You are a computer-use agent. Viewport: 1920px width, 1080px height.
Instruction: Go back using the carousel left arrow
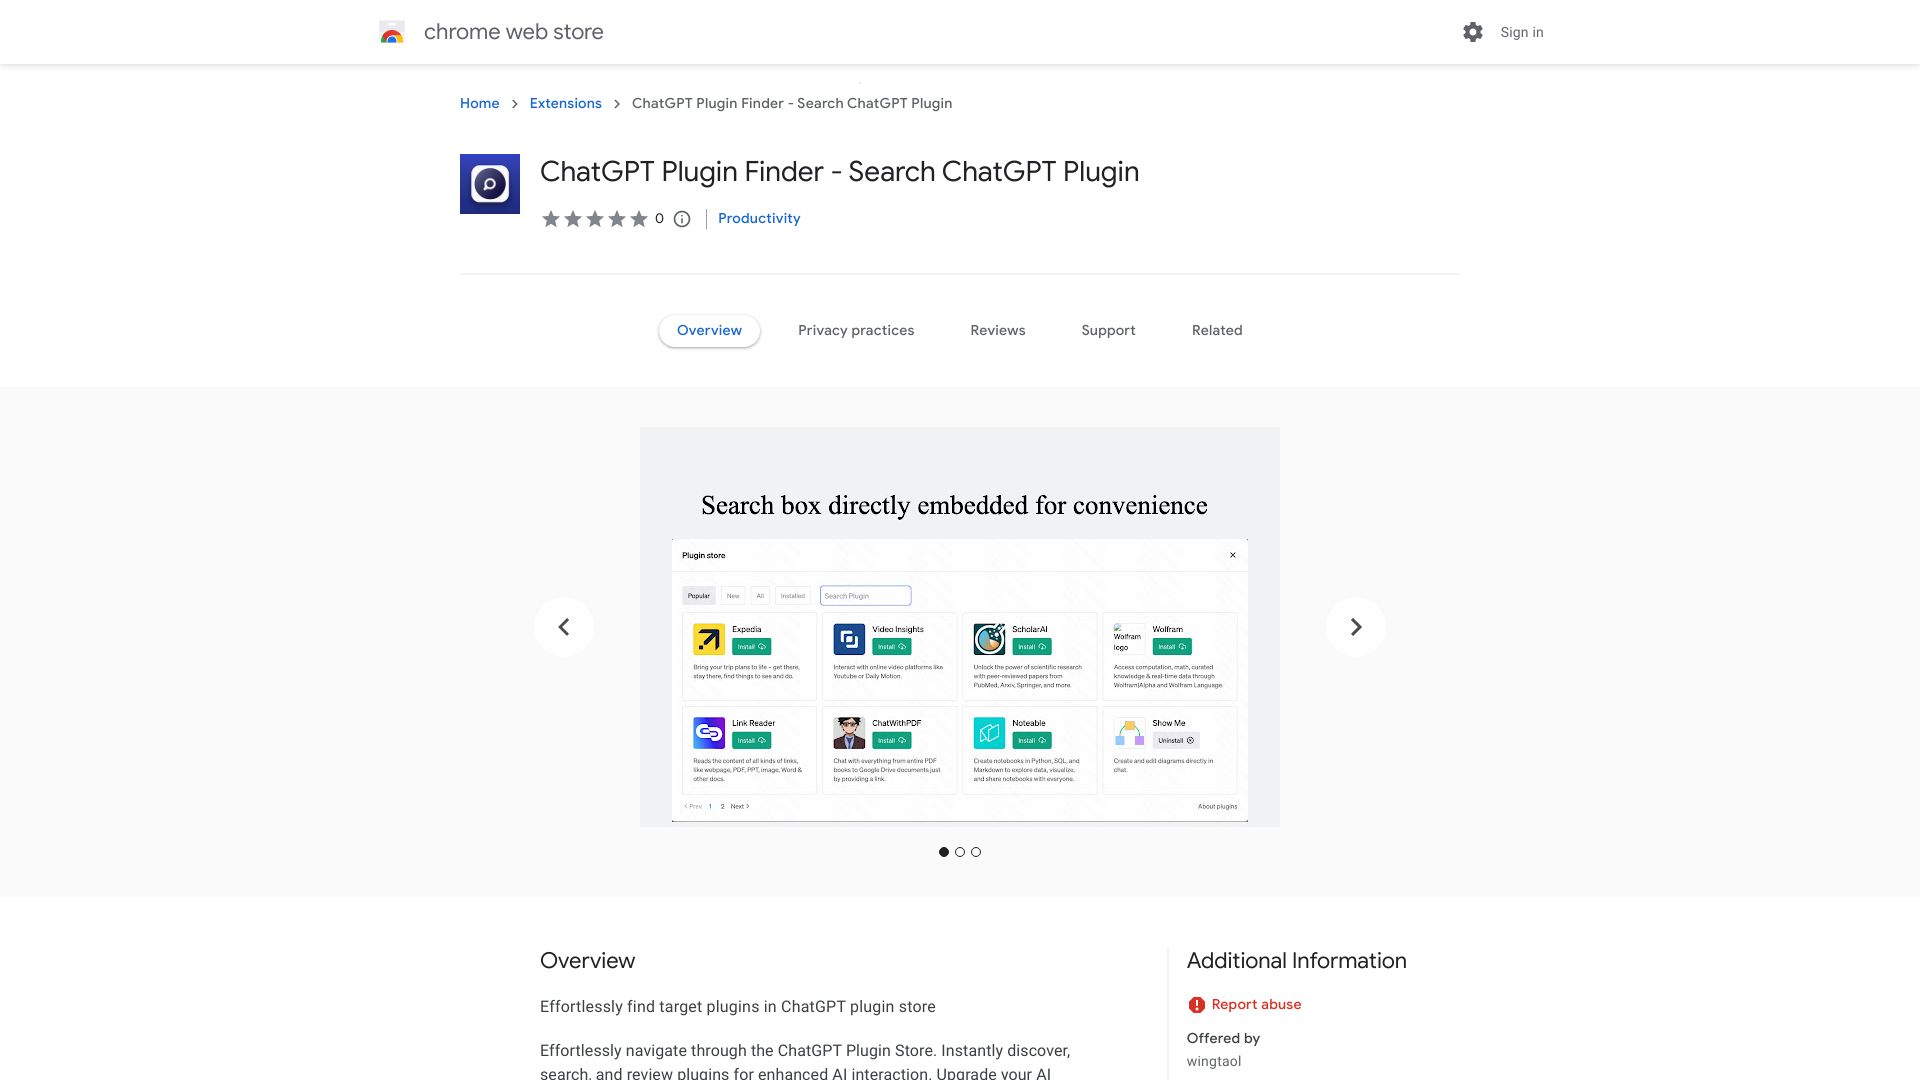[x=564, y=626]
